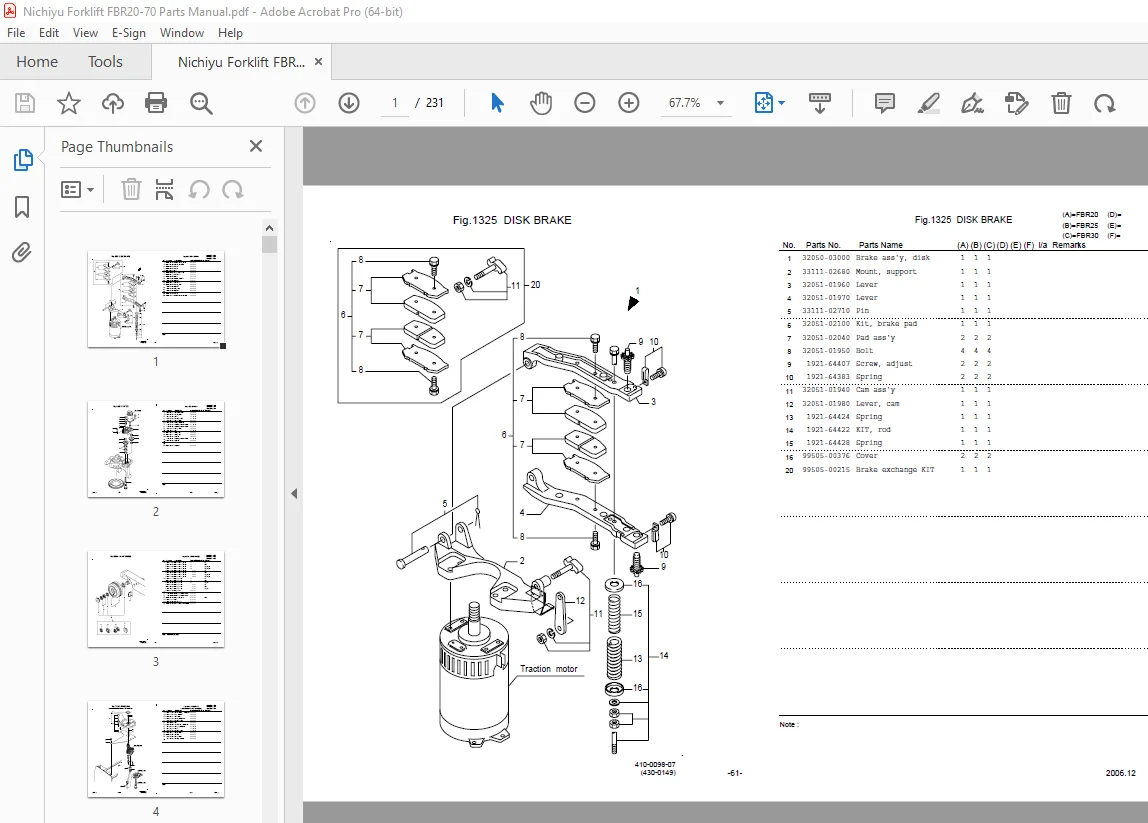1148x823 pixels.
Task: Upload file to cloud icon
Action: click(x=113, y=103)
